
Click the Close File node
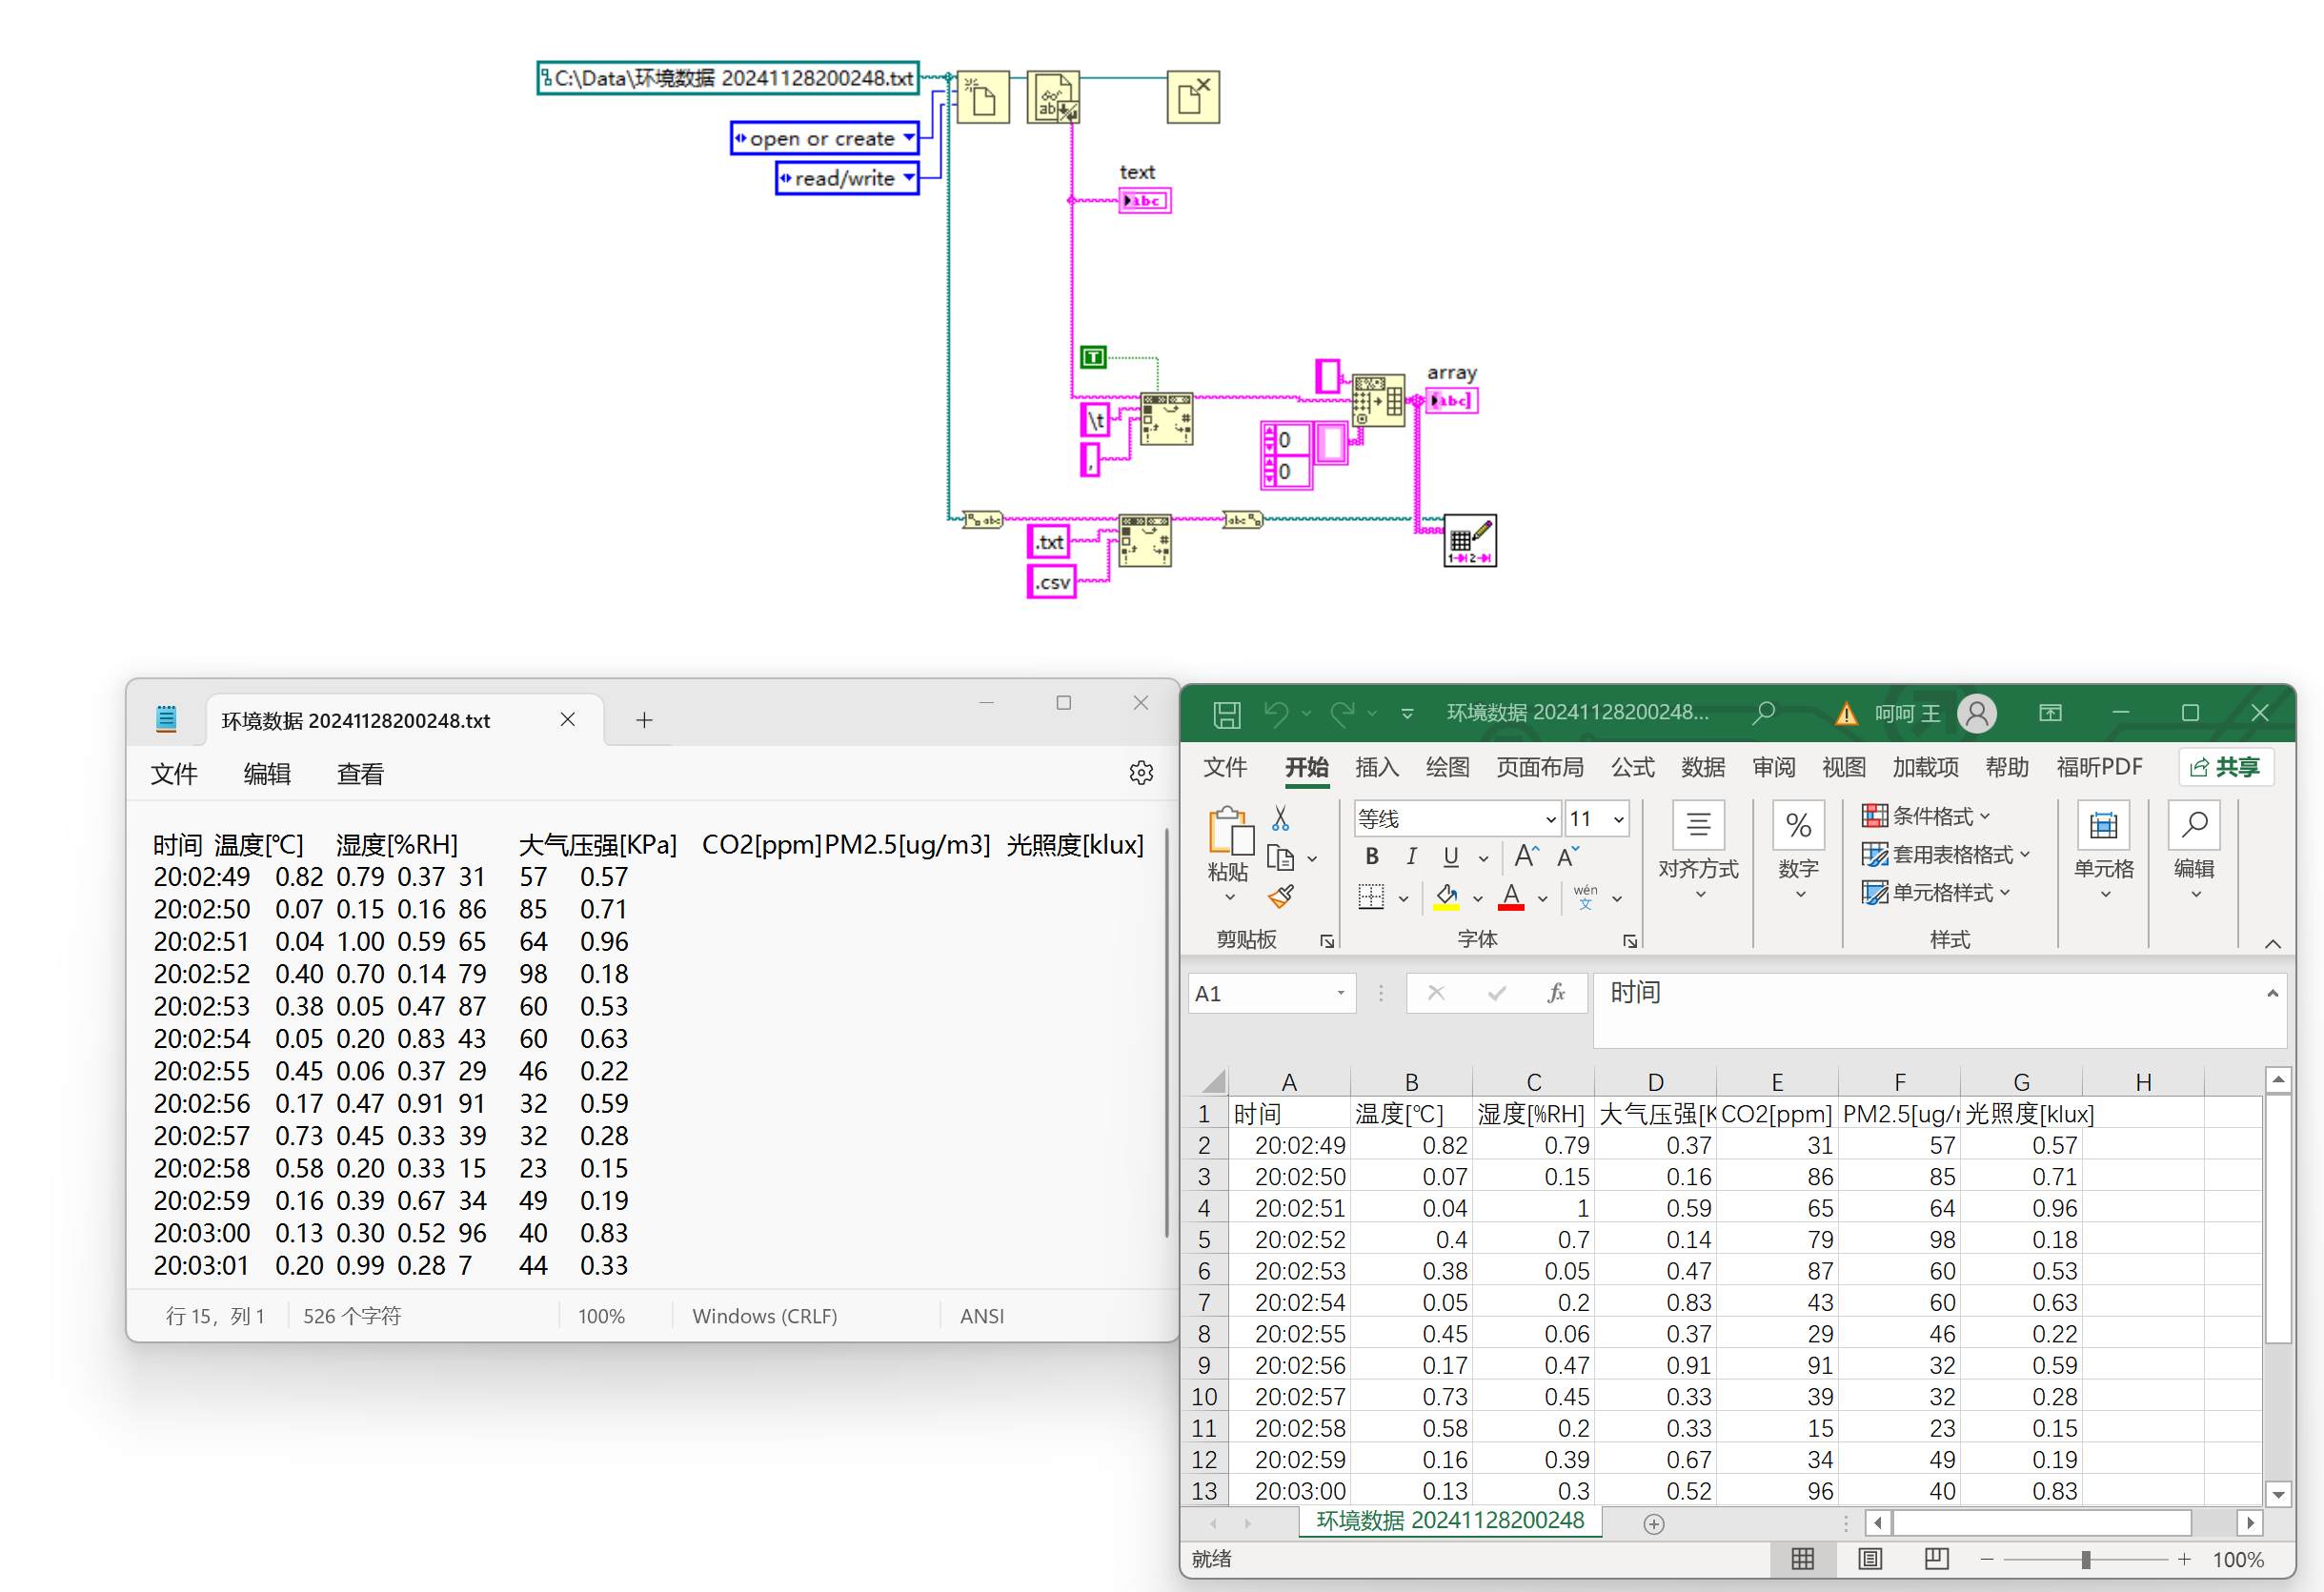[x=1193, y=97]
